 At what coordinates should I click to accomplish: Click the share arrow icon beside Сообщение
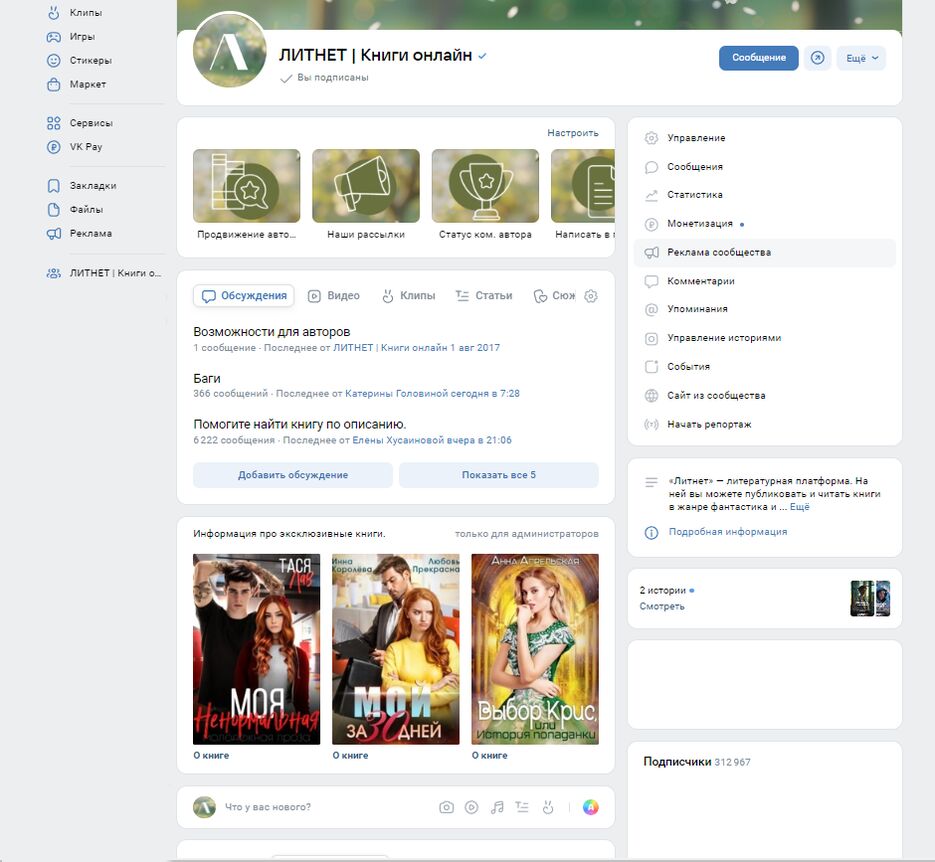tap(818, 58)
